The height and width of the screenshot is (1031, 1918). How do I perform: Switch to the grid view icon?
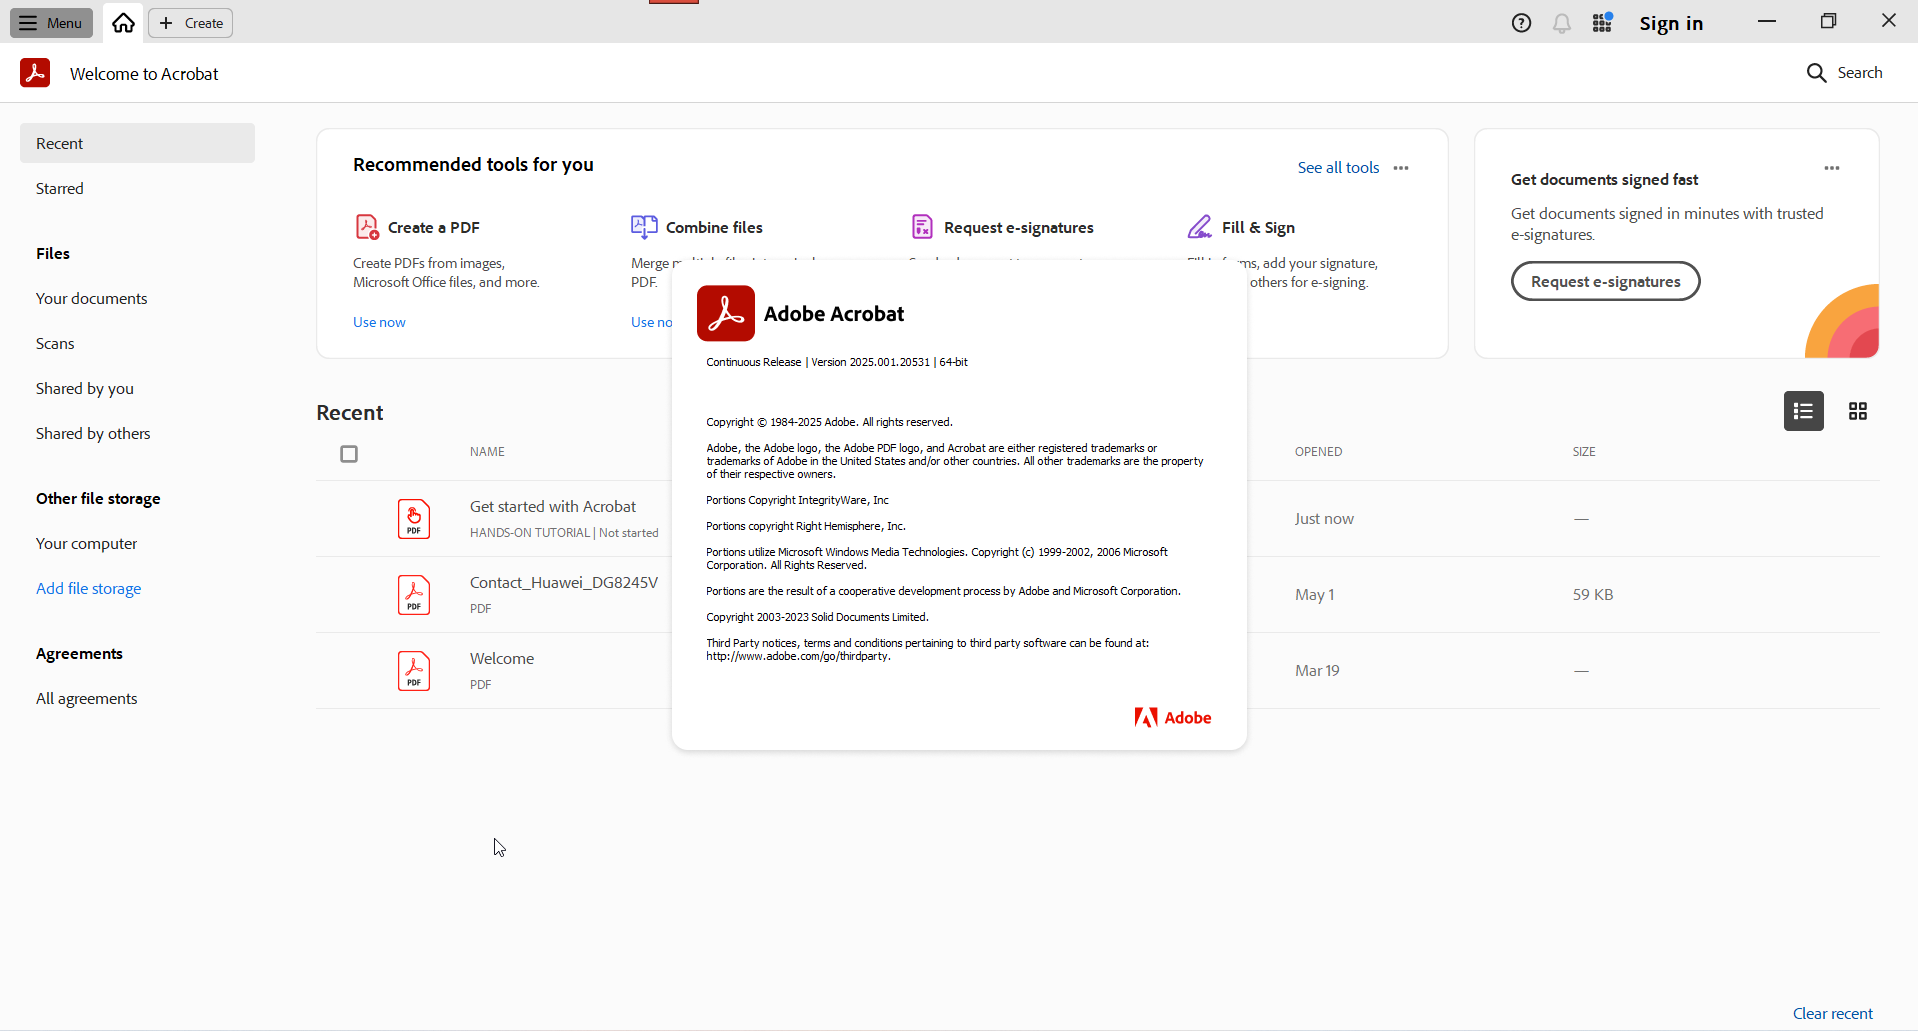tap(1858, 411)
